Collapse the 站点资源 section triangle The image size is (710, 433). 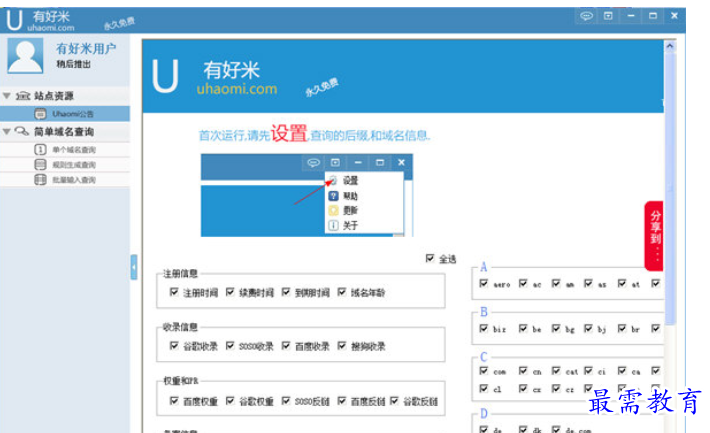[x=7, y=96]
